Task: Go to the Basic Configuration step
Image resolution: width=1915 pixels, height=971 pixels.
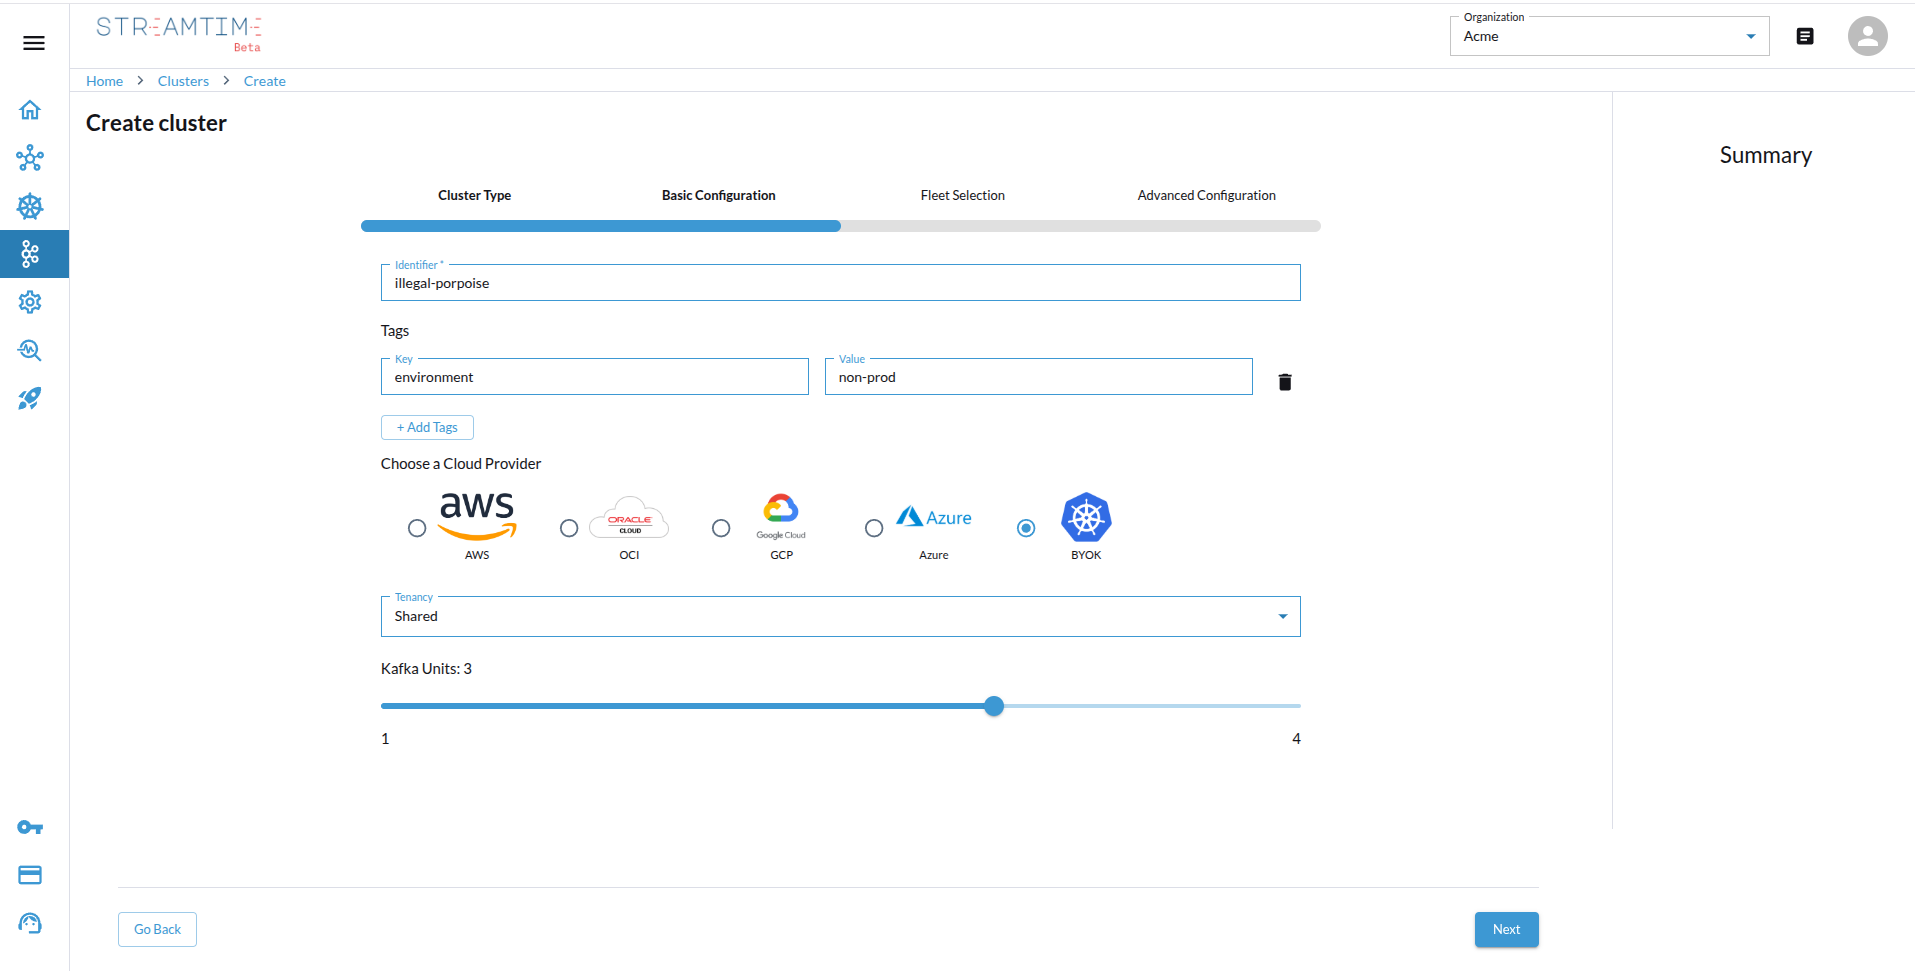Action: 719,195
